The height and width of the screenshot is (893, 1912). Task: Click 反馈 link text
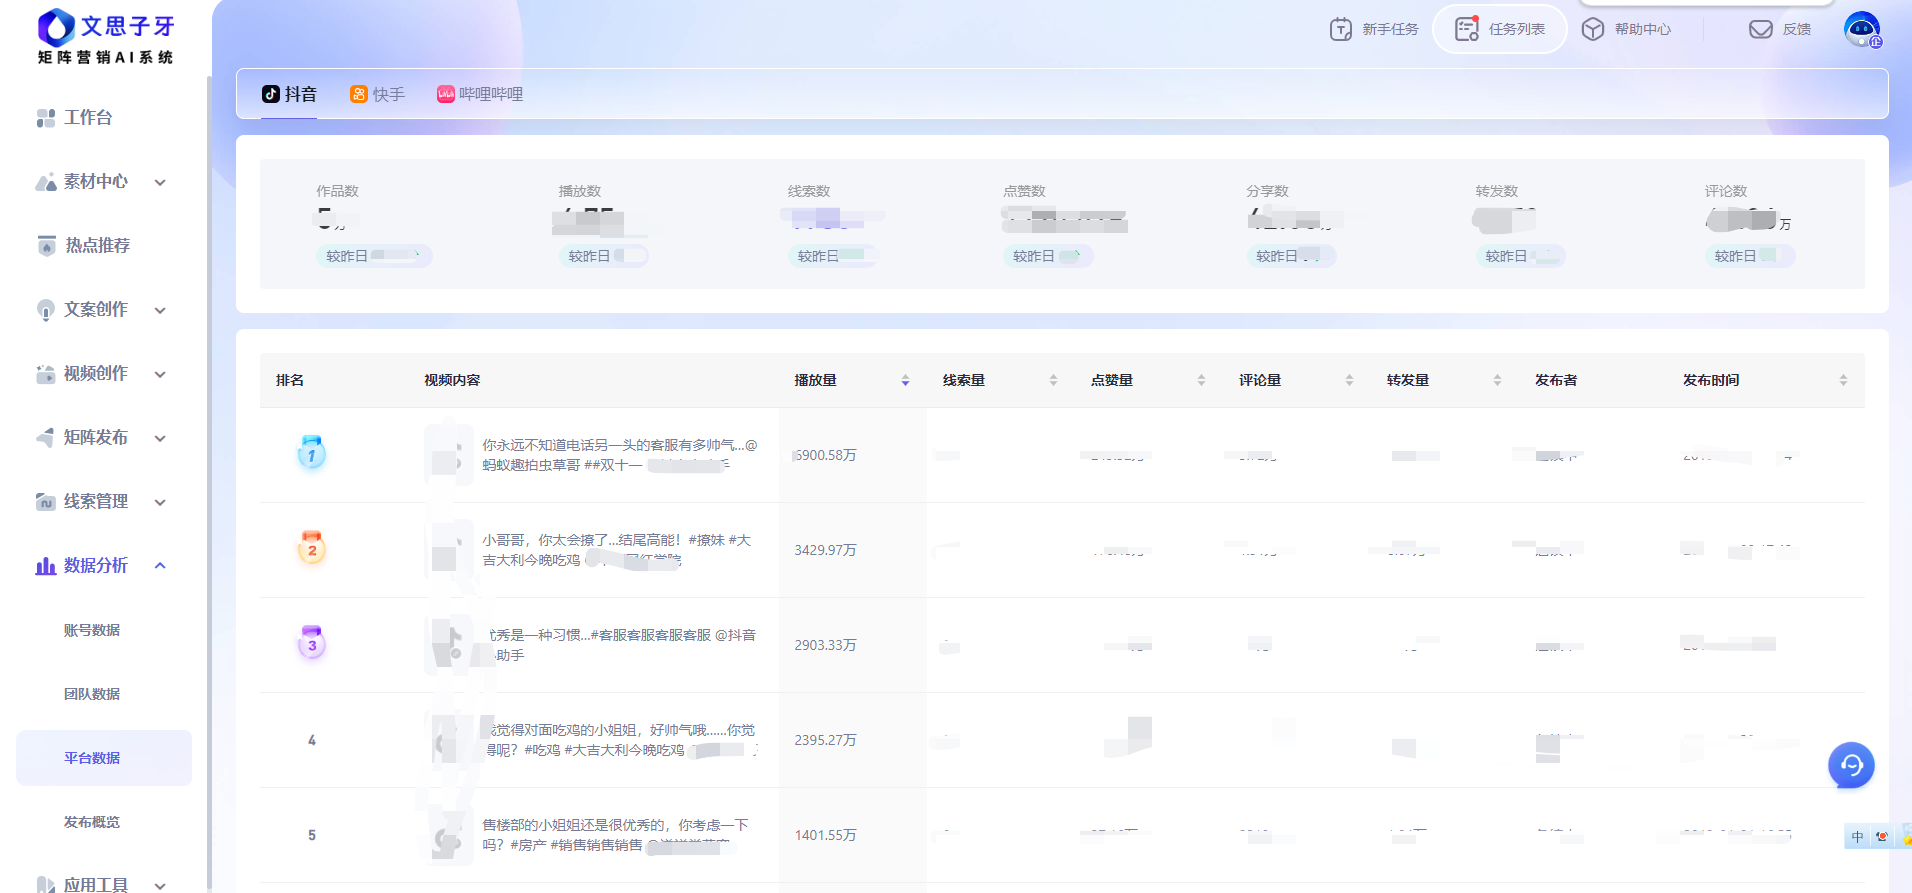point(1797,29)
